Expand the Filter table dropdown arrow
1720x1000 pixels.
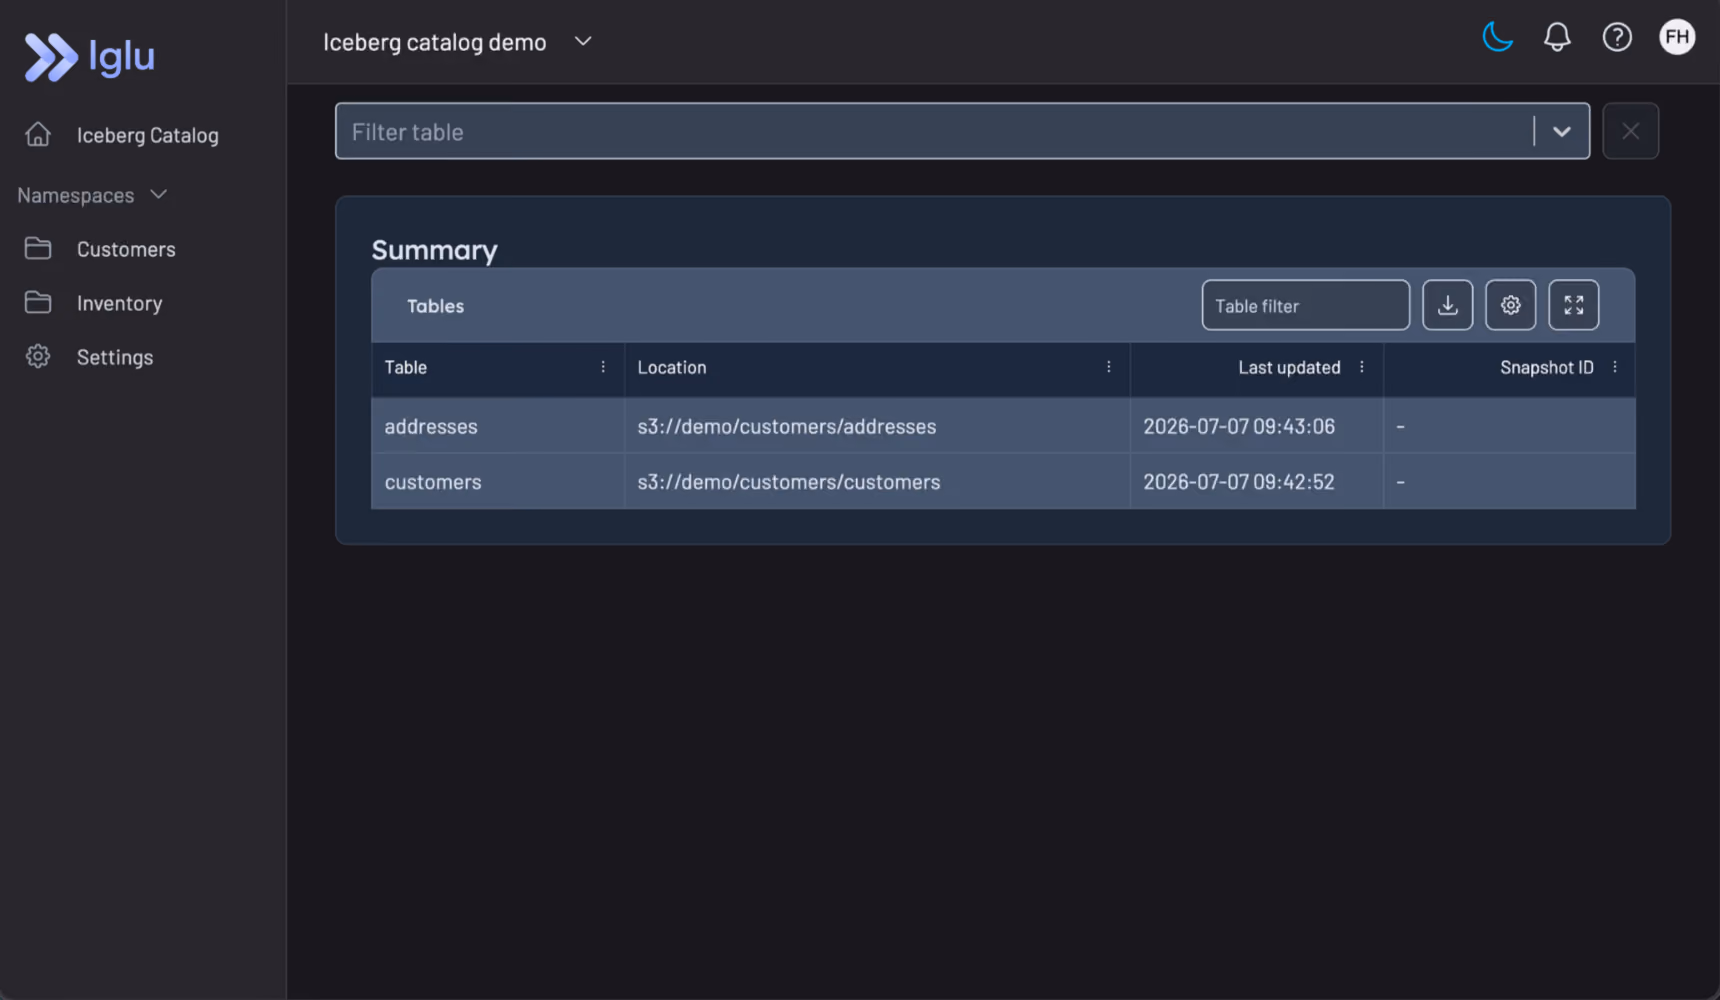pyautogui.click(x=1561, y=131)
